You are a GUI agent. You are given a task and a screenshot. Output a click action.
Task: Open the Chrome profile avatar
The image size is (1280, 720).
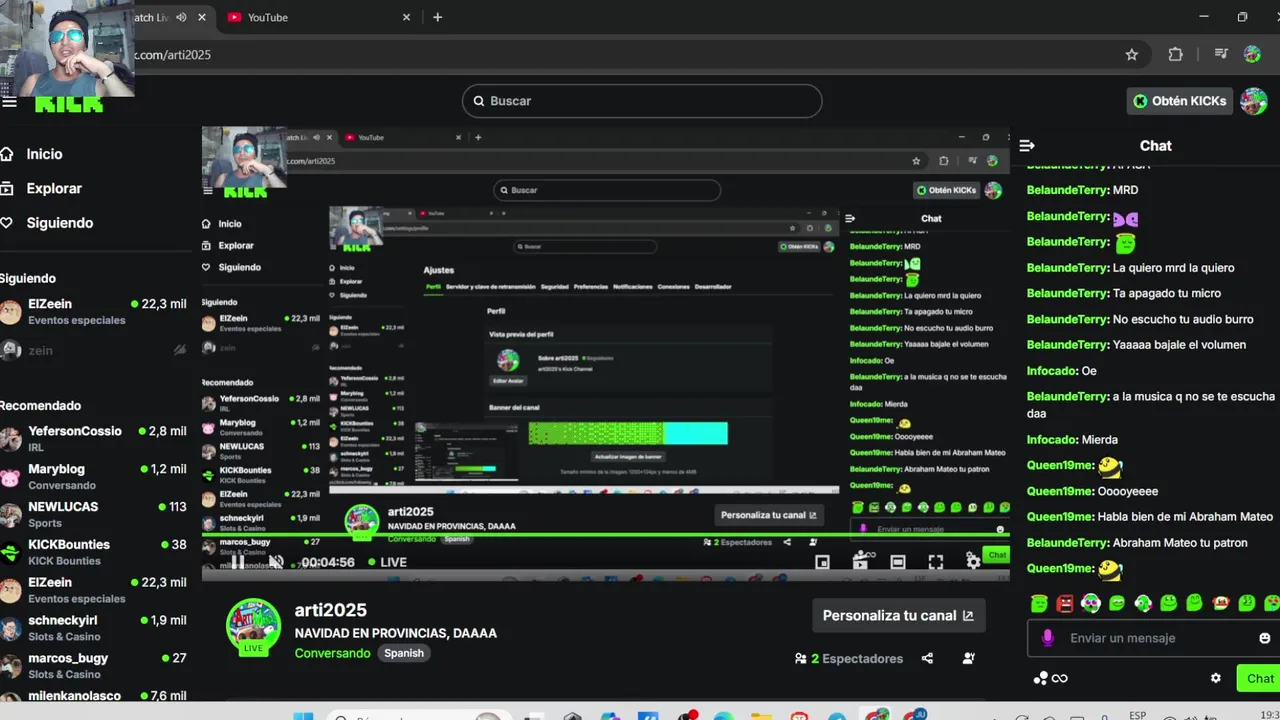point(1252,55)
